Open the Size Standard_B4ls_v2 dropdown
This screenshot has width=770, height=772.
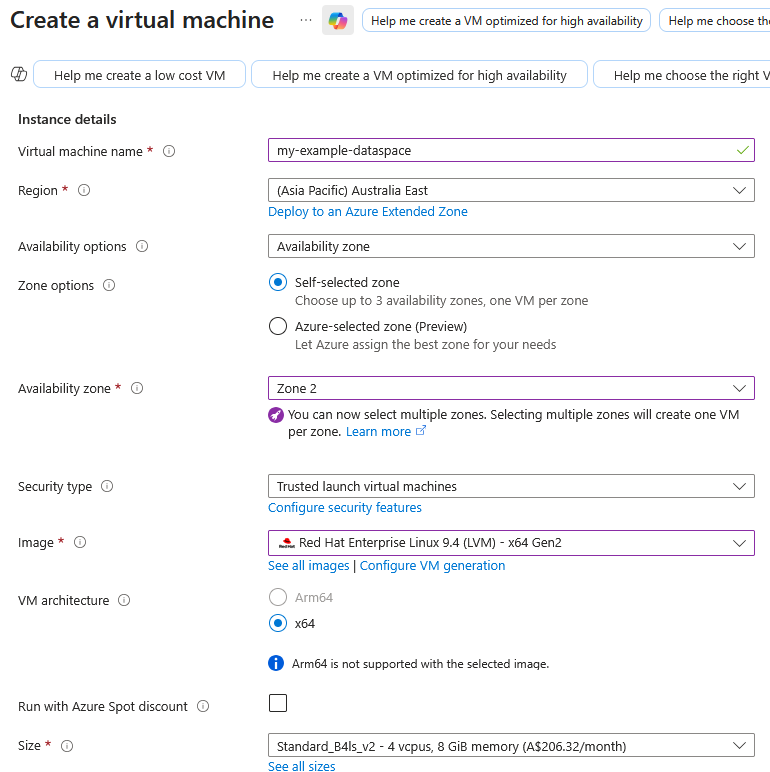511,746
